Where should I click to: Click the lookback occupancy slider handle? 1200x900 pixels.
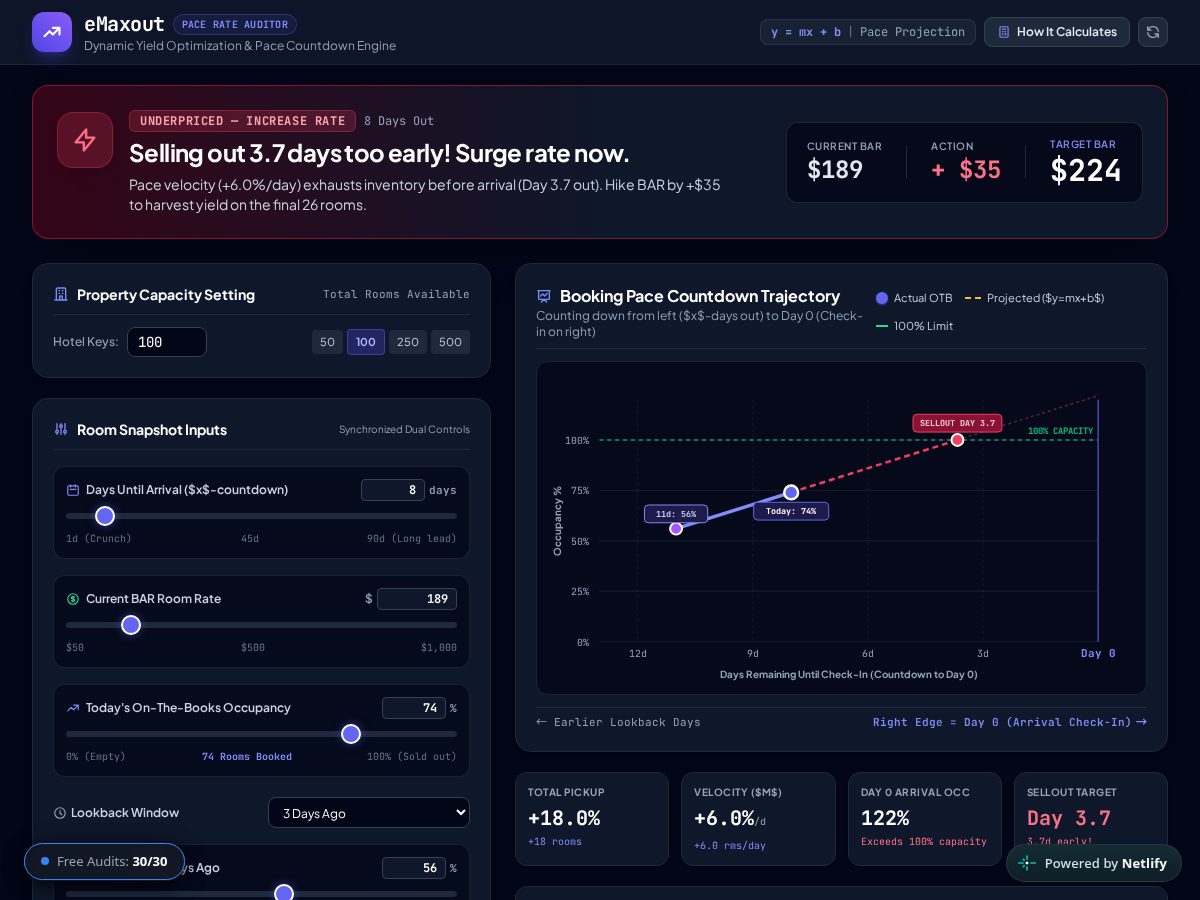coord(284,892)
